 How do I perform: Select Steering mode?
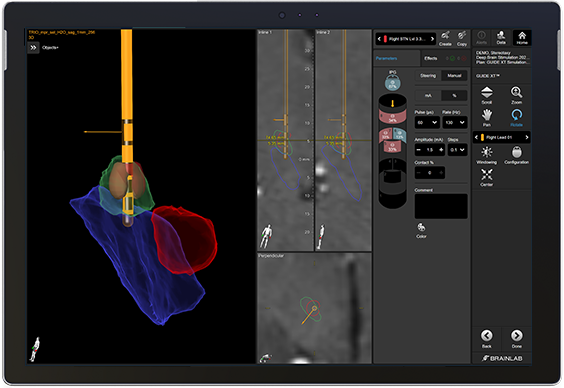(428, 76)
